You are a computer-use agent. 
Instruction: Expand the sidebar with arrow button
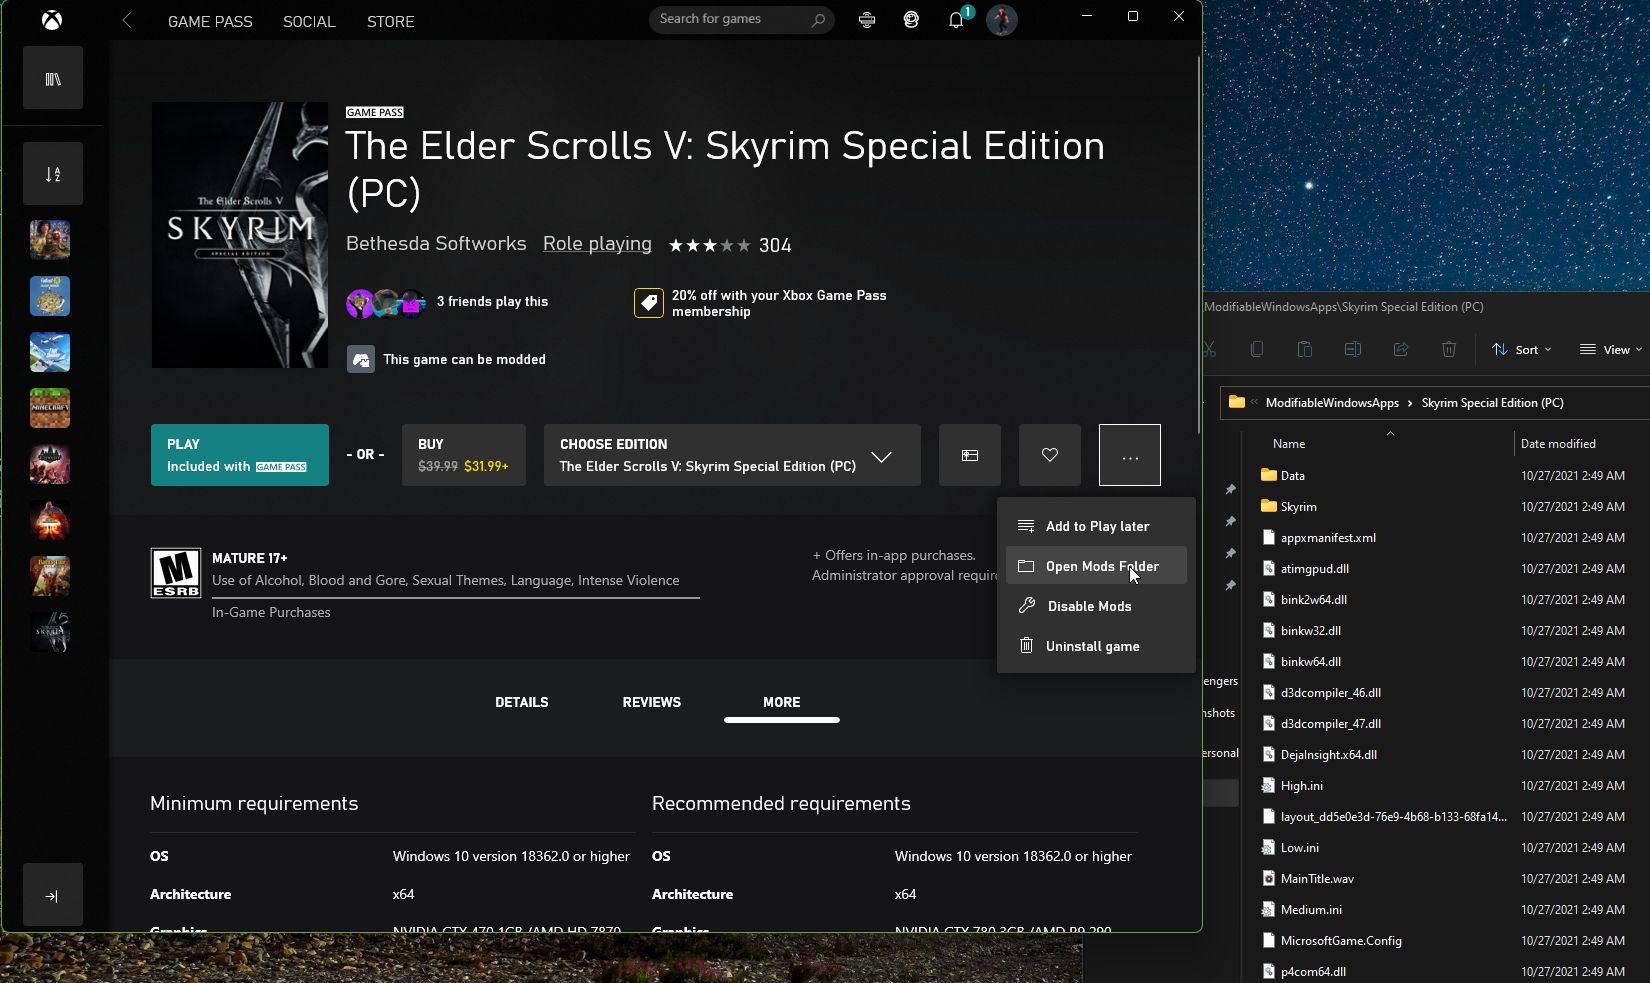pos(53,896)
